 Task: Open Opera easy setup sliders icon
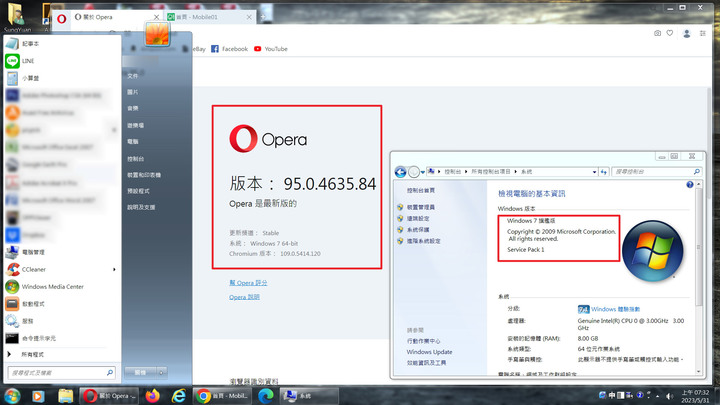703,34
